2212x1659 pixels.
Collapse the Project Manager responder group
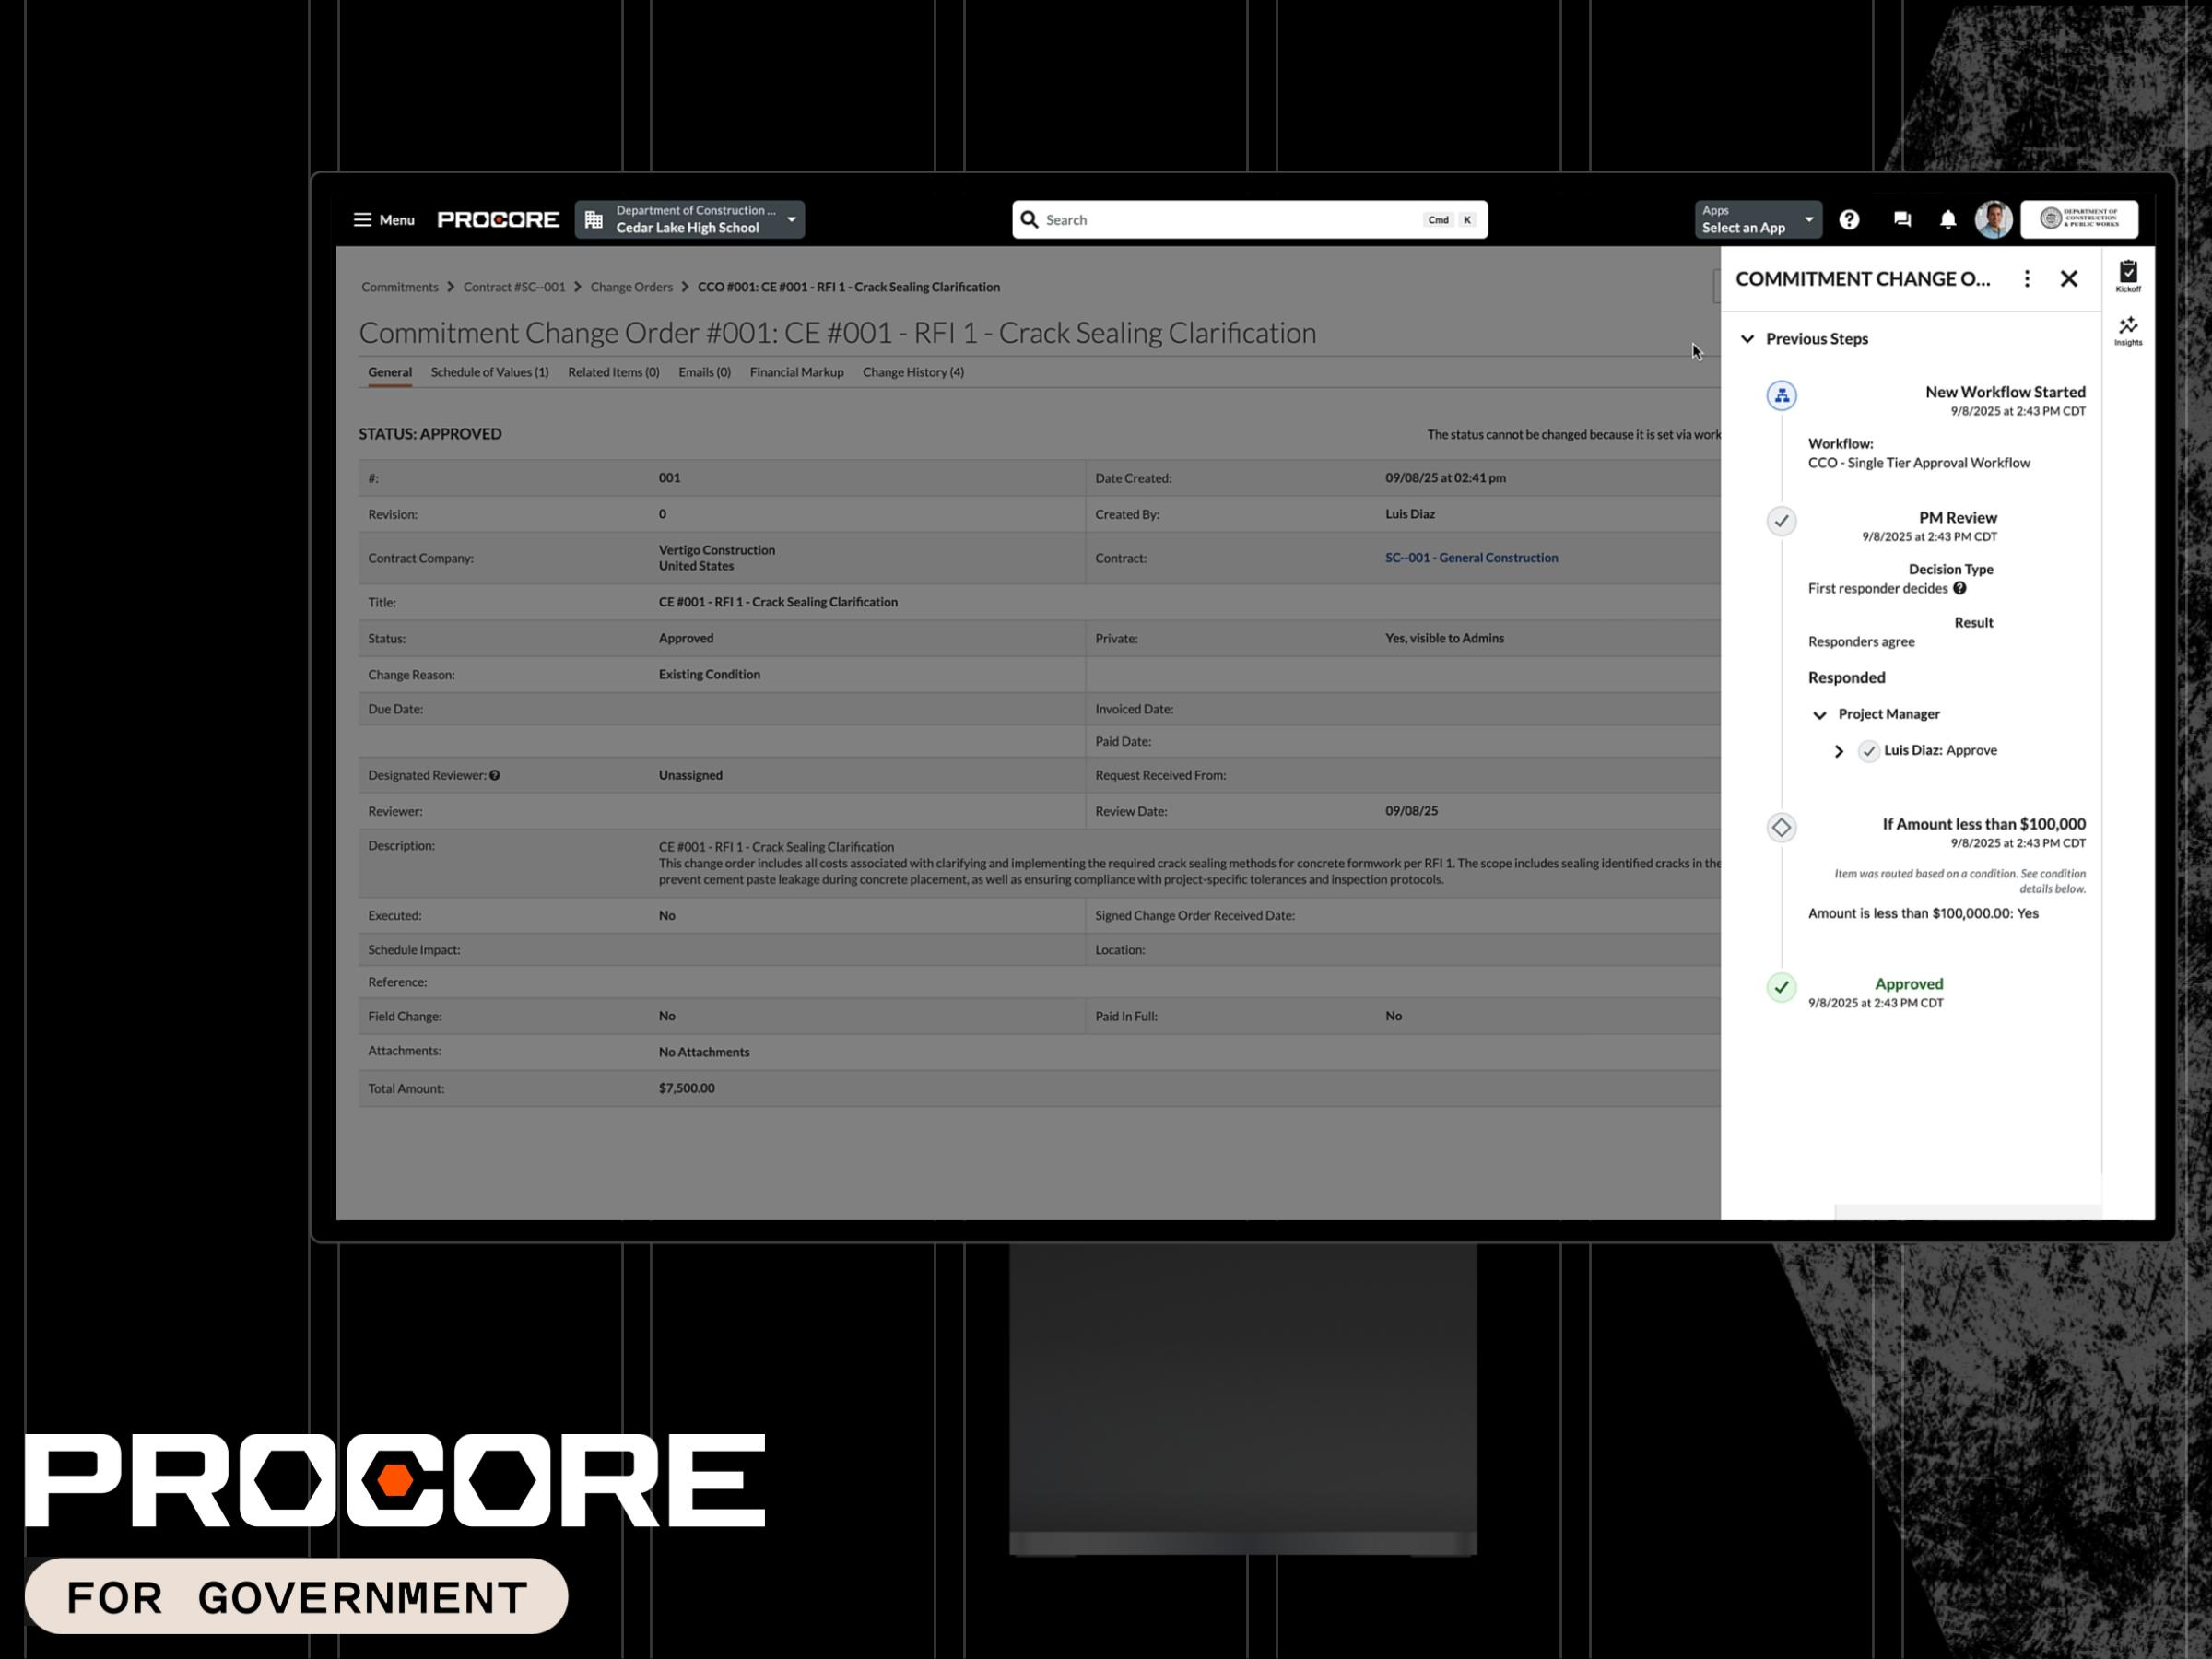pyautogui.click(x=1820, y=715)
